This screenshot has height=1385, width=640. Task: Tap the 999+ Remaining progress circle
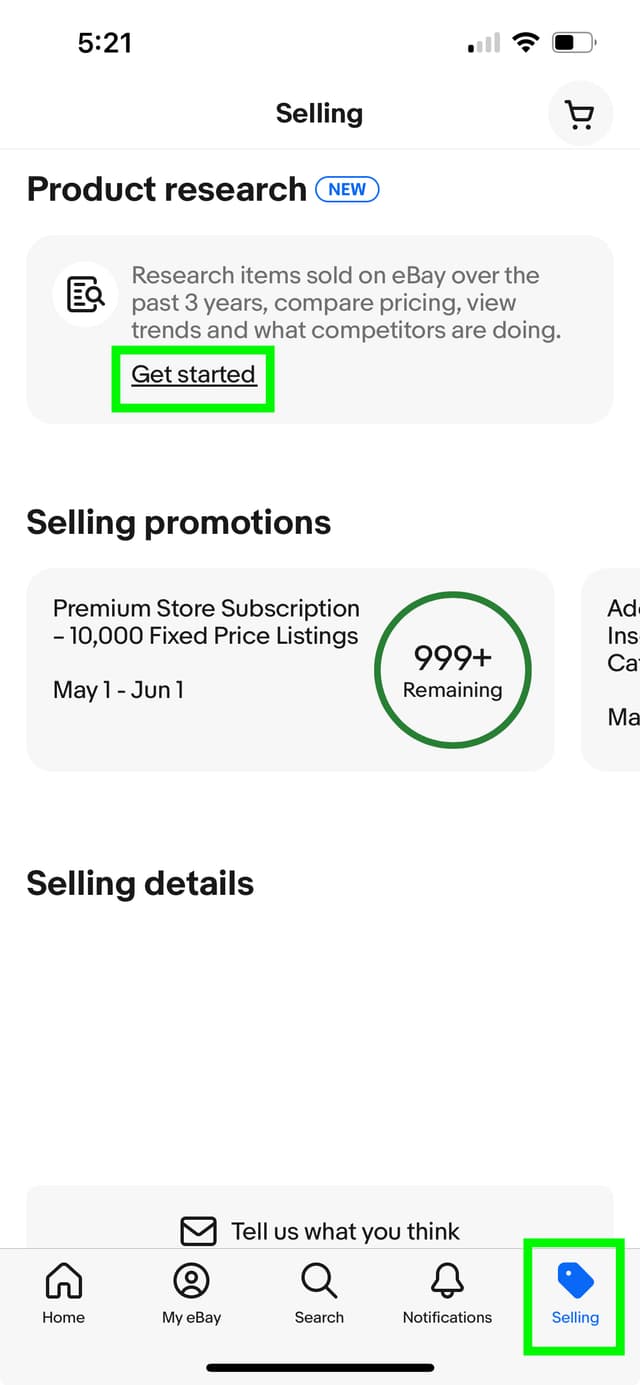[x=452, y=670]
